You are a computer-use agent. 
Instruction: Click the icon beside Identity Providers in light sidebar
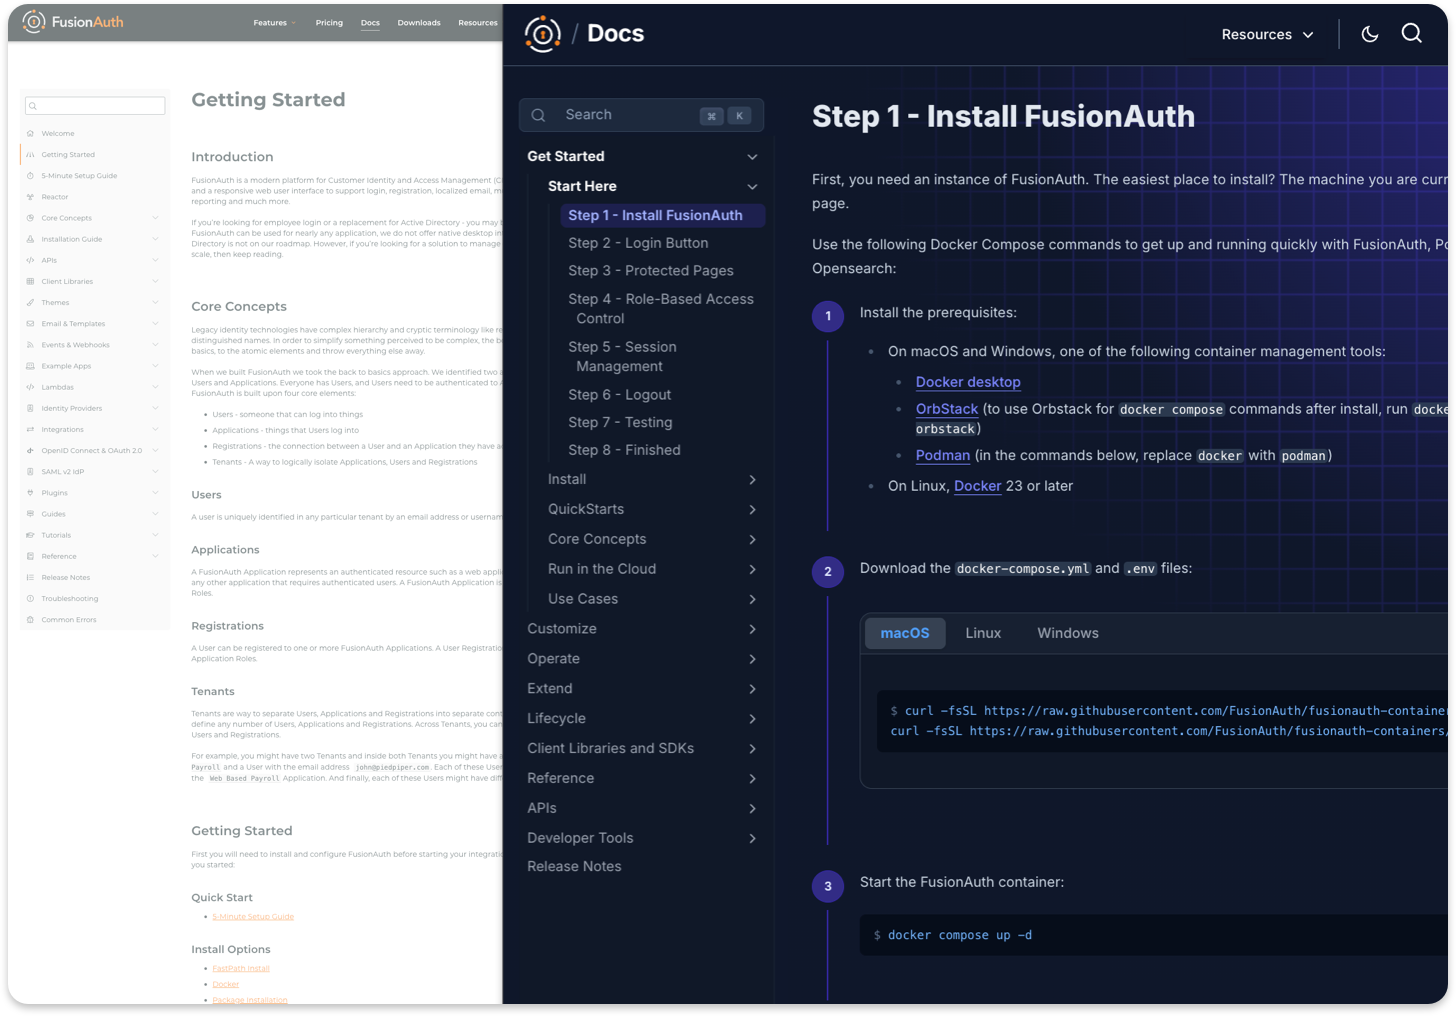pyautogui.click(x=31, y=408)
